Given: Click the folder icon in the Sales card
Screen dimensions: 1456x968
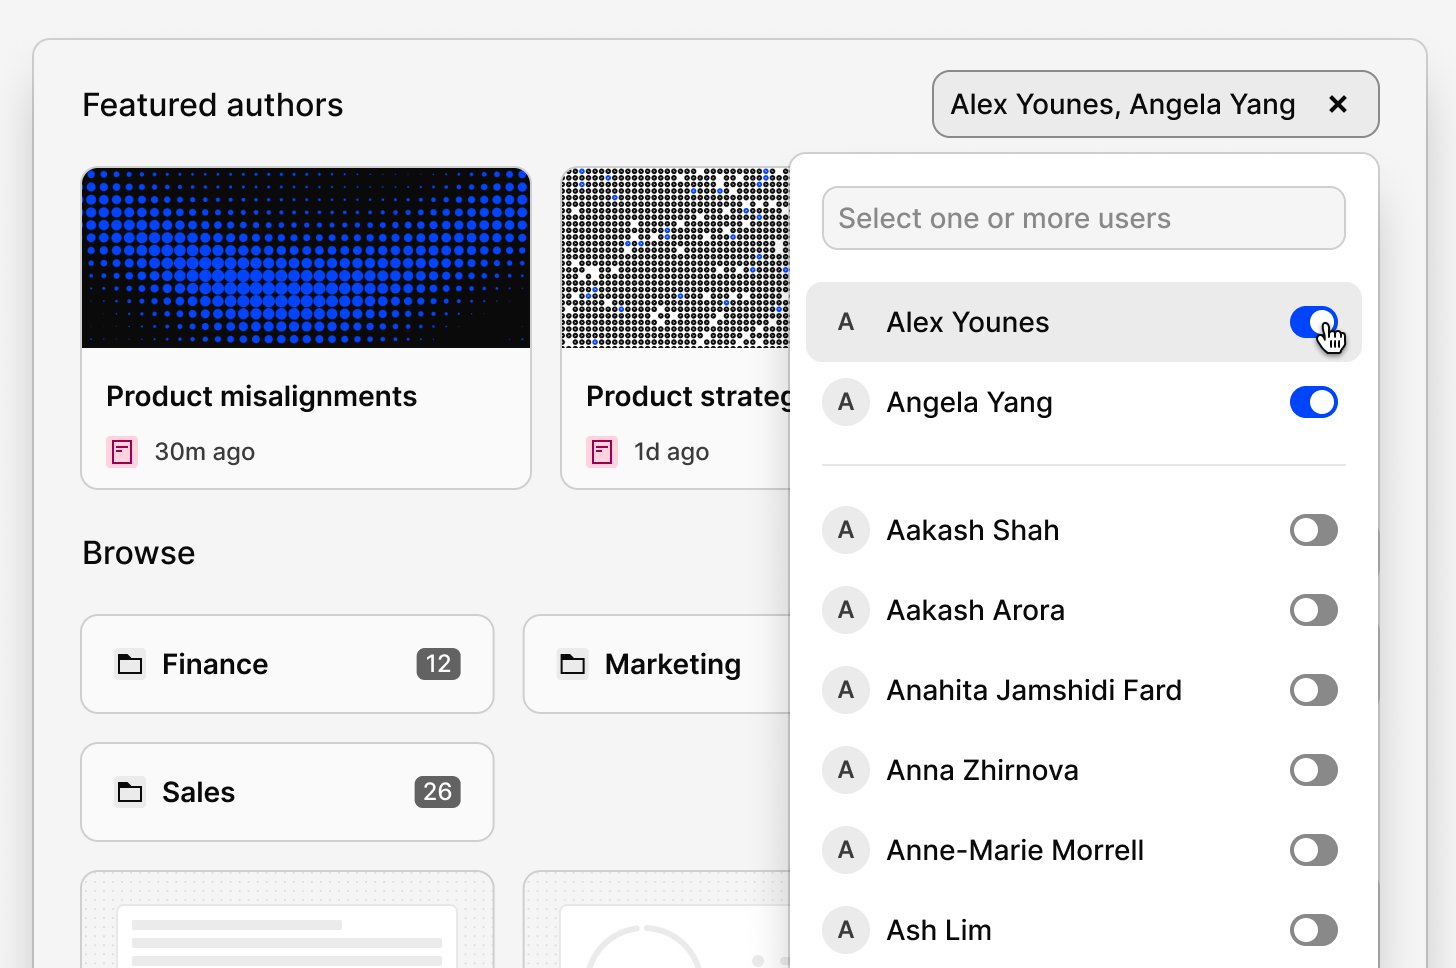Looking at the screenshot, I should point(130,792).
